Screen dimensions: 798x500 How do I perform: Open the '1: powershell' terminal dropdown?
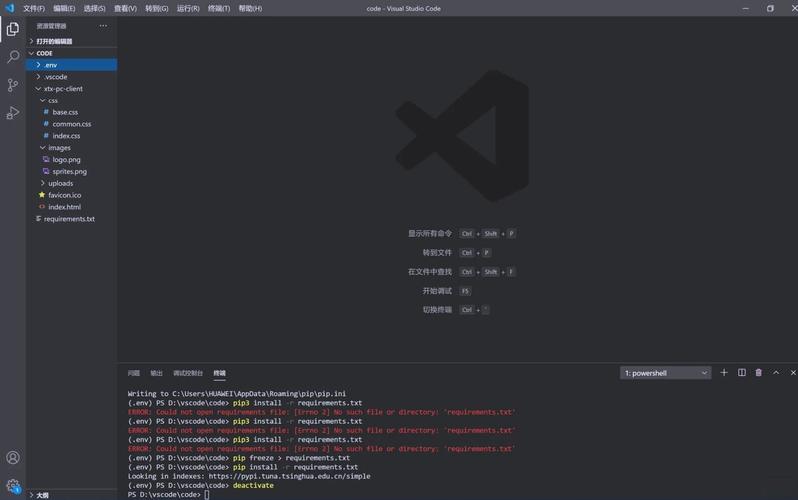coord(666,373)
